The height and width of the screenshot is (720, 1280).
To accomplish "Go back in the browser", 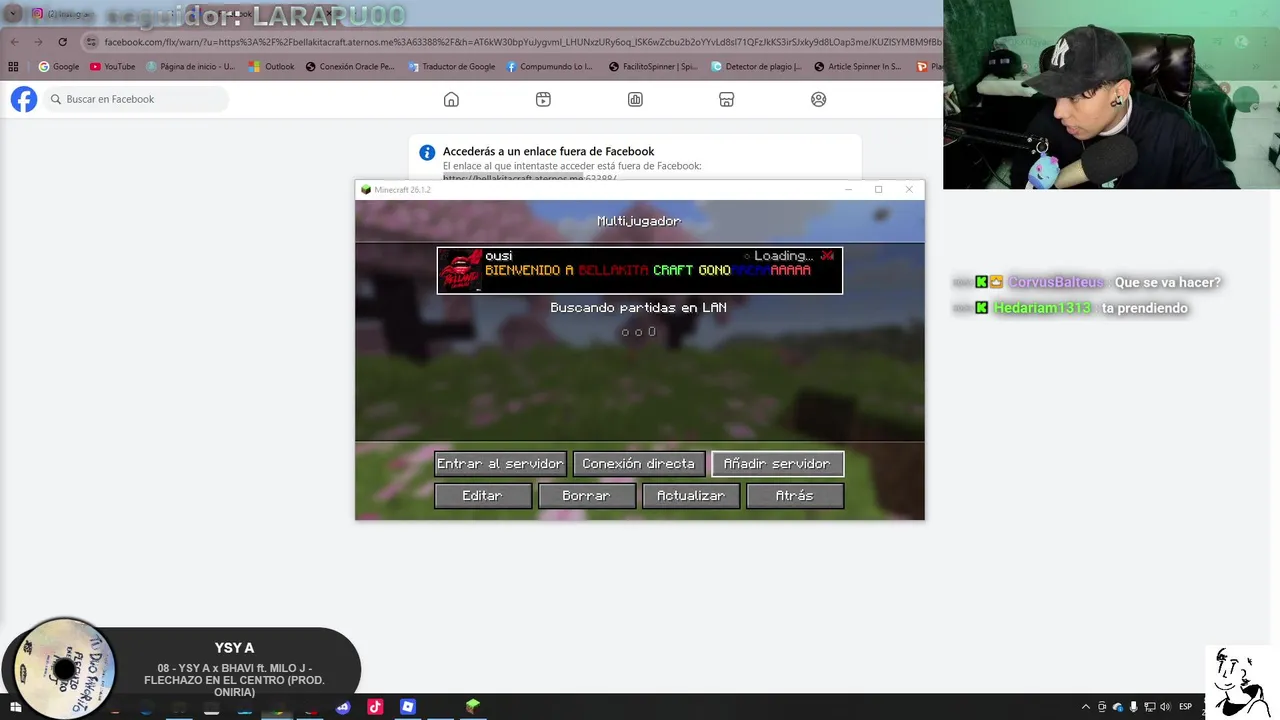I will coord(14,42).
